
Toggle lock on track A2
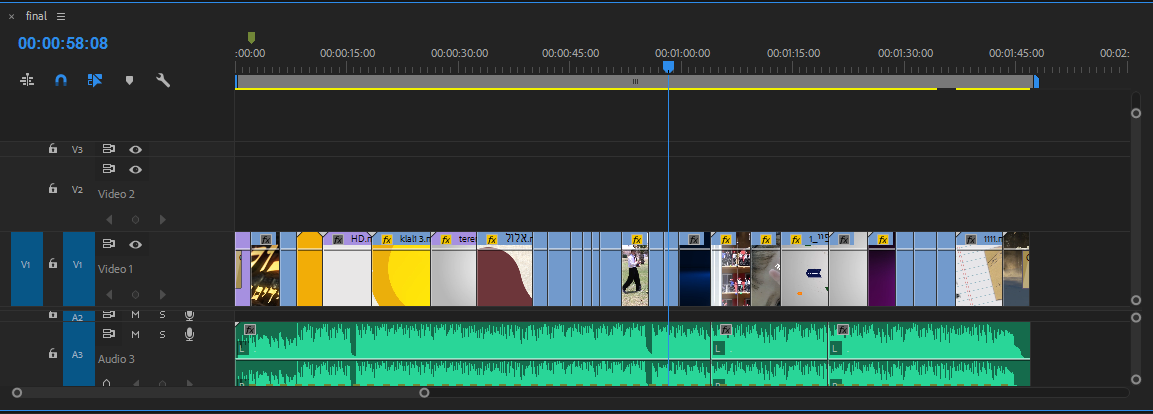point(52,315)
